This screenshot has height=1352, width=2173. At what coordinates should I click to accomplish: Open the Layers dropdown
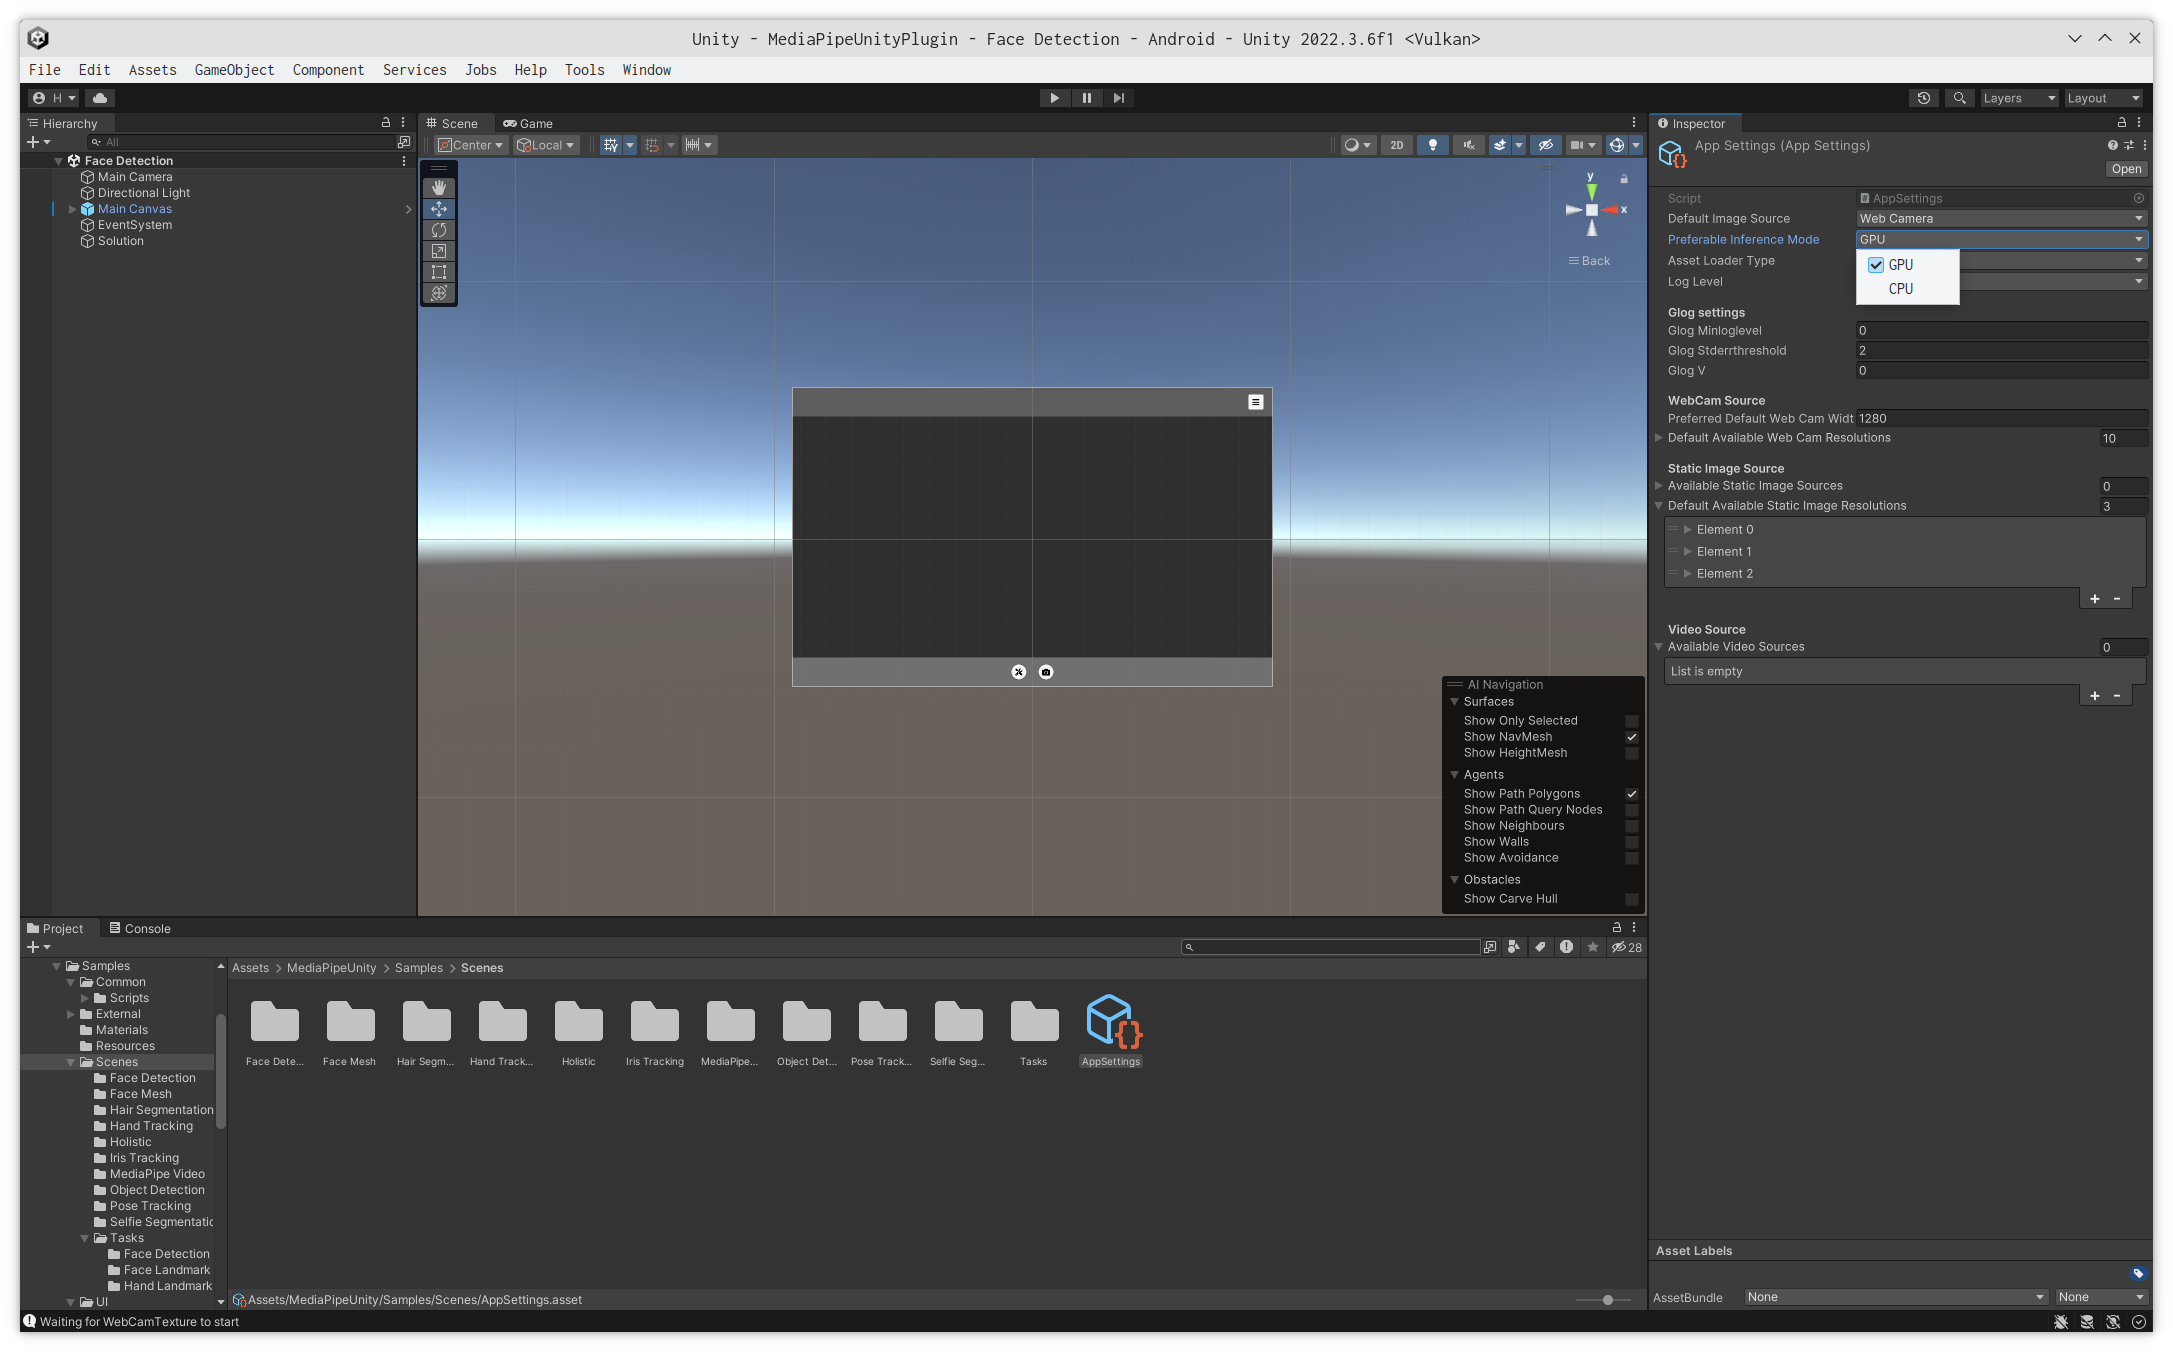pos(2018,98)
